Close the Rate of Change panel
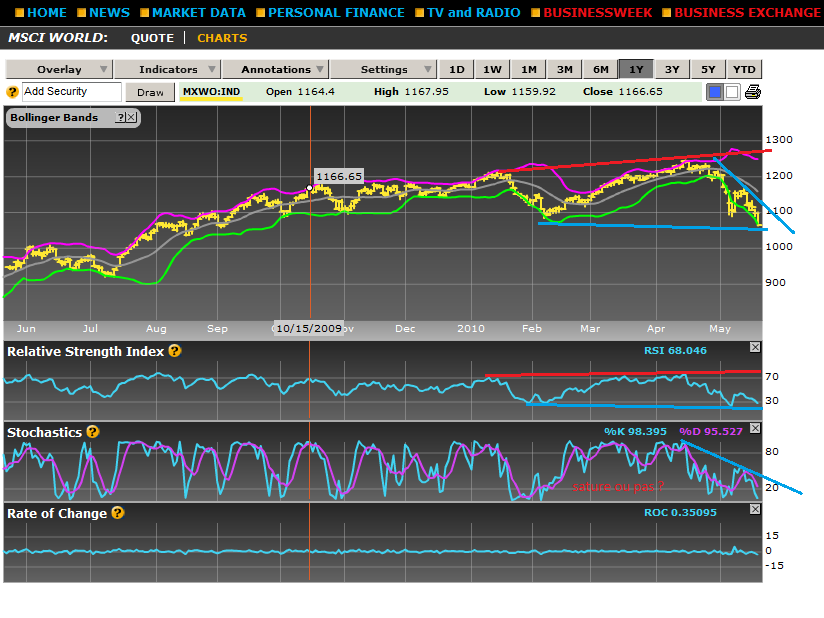Screen dimensions: 824x618 click(755, 509)
